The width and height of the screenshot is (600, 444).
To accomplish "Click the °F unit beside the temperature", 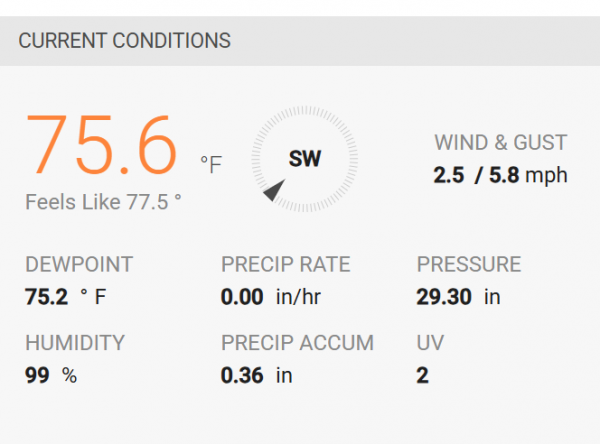I will point(210,164).
